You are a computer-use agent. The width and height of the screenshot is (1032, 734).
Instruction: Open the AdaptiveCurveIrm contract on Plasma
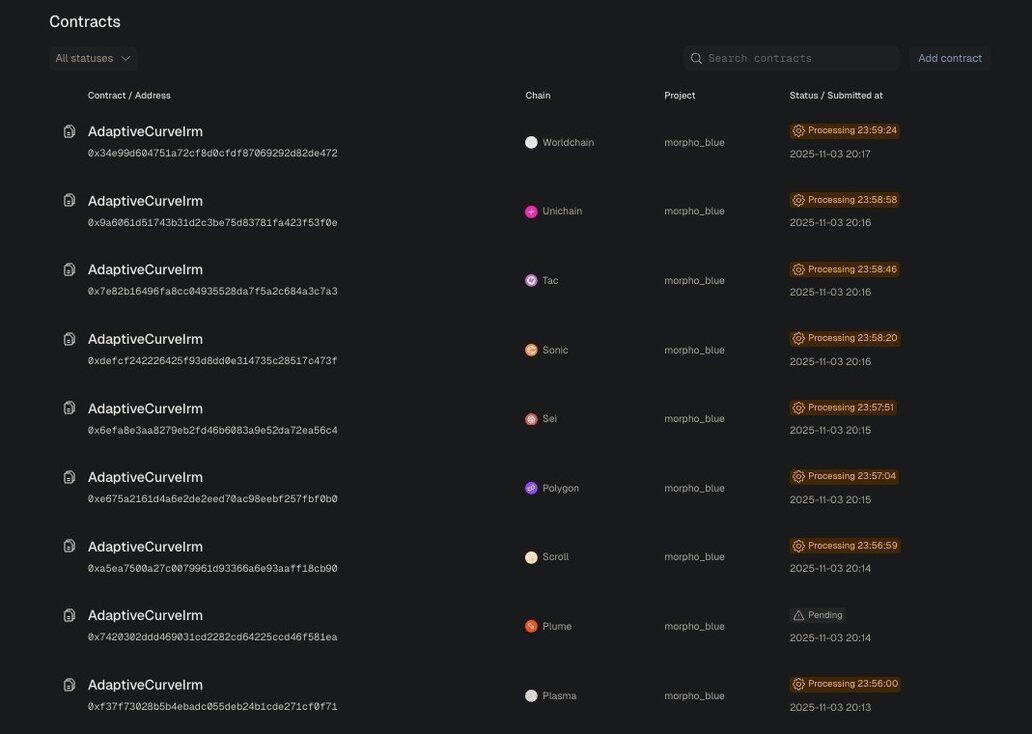(145, 685)
